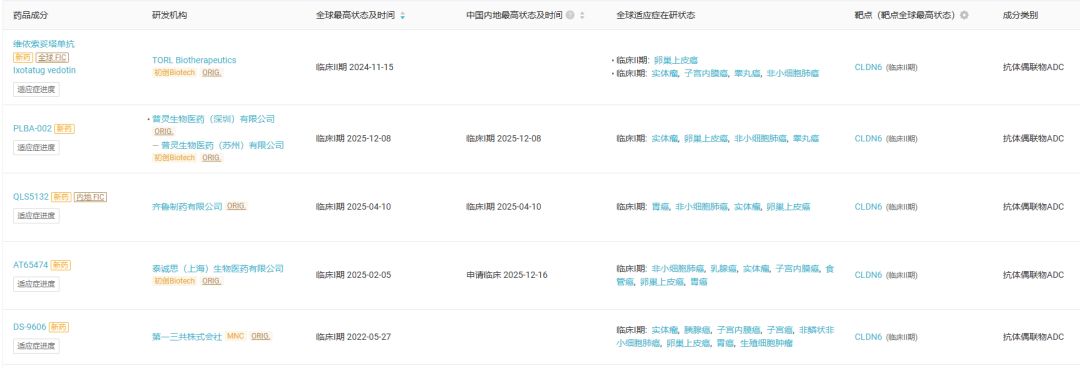Open 齐鲁制药有限公司 link

click(187, 206)
